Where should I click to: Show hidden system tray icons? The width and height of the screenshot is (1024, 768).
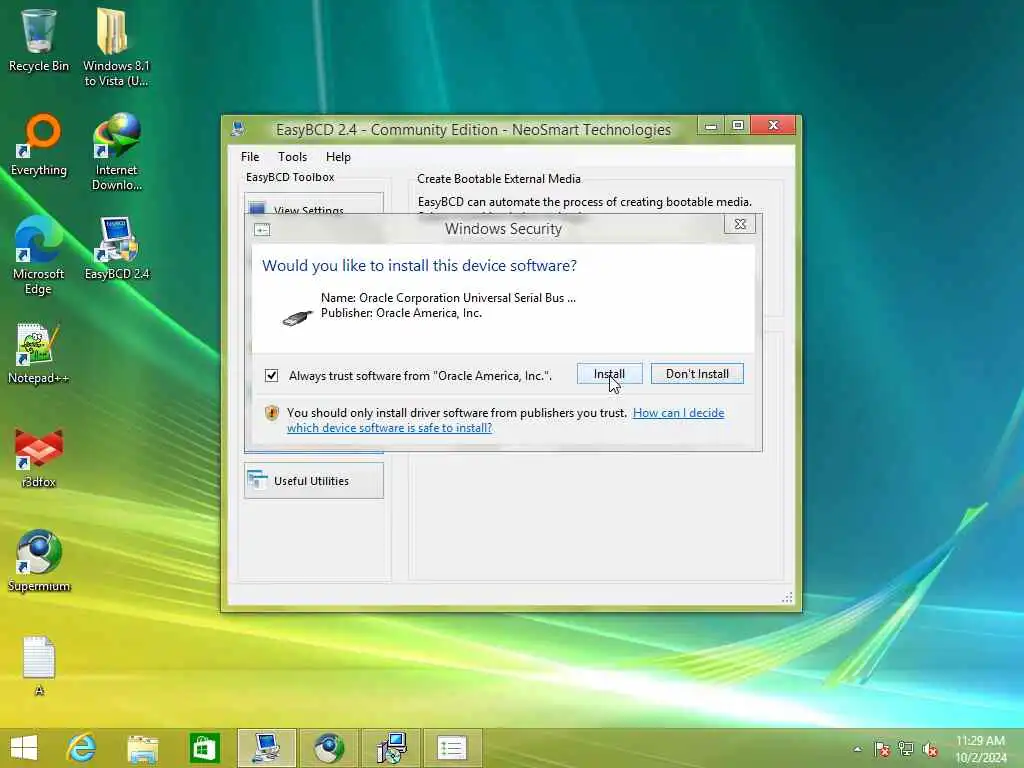click(x=857, y=749)
